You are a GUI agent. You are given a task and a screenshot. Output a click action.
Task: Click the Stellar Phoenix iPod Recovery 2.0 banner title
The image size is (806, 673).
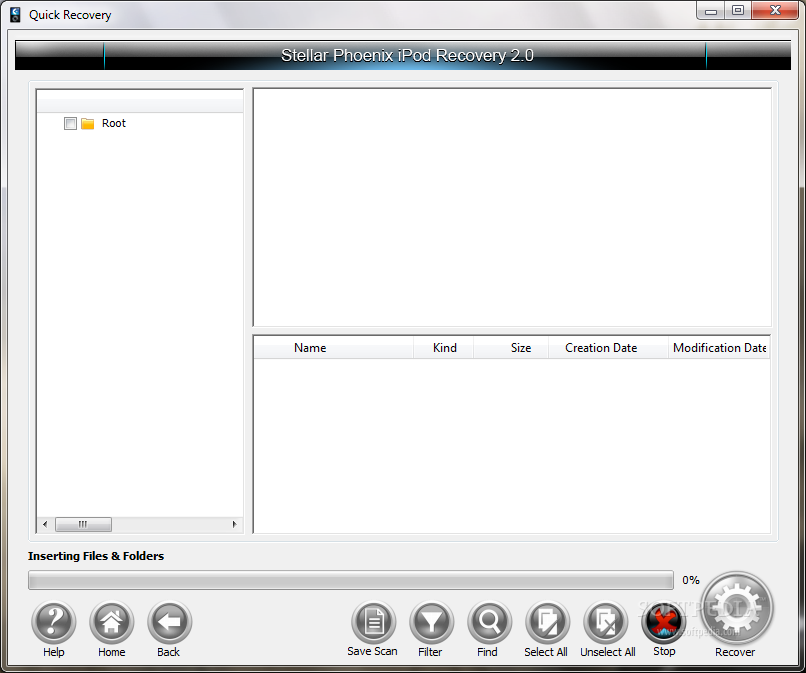[407, 55]
